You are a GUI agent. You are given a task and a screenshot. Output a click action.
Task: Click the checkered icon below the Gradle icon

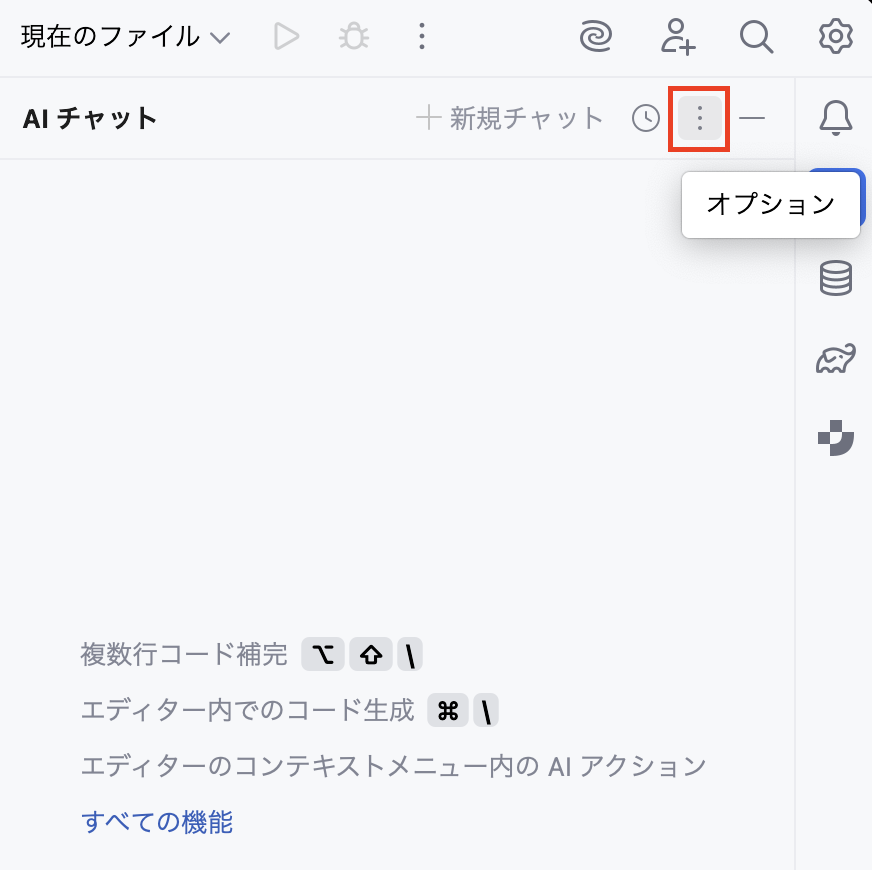(x=836, y=438)
